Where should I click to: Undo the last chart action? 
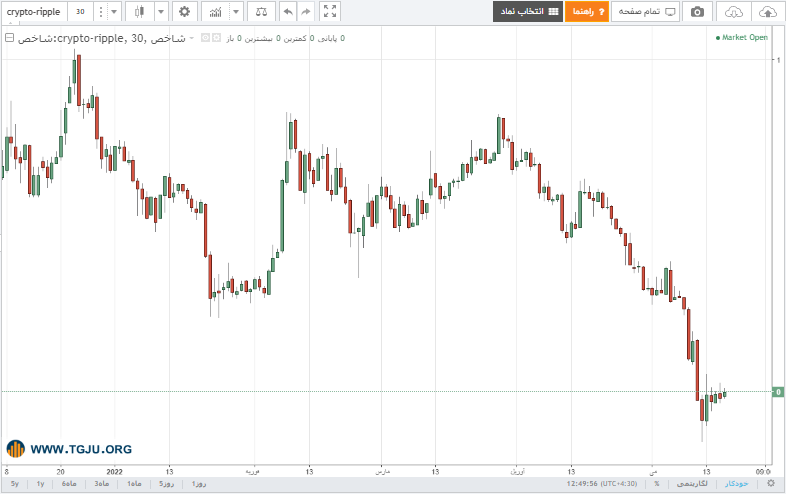click(288, 12)
